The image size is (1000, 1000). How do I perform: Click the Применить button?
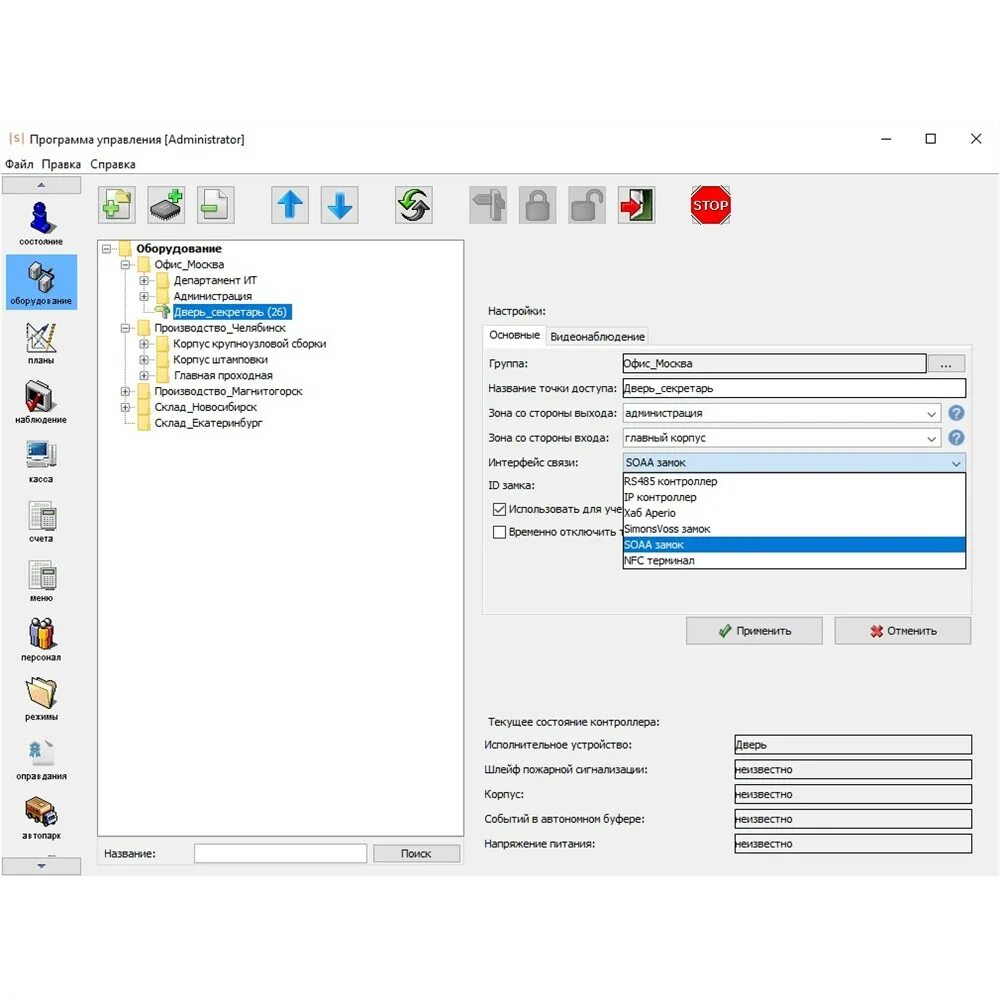click(x=754, y=631)
